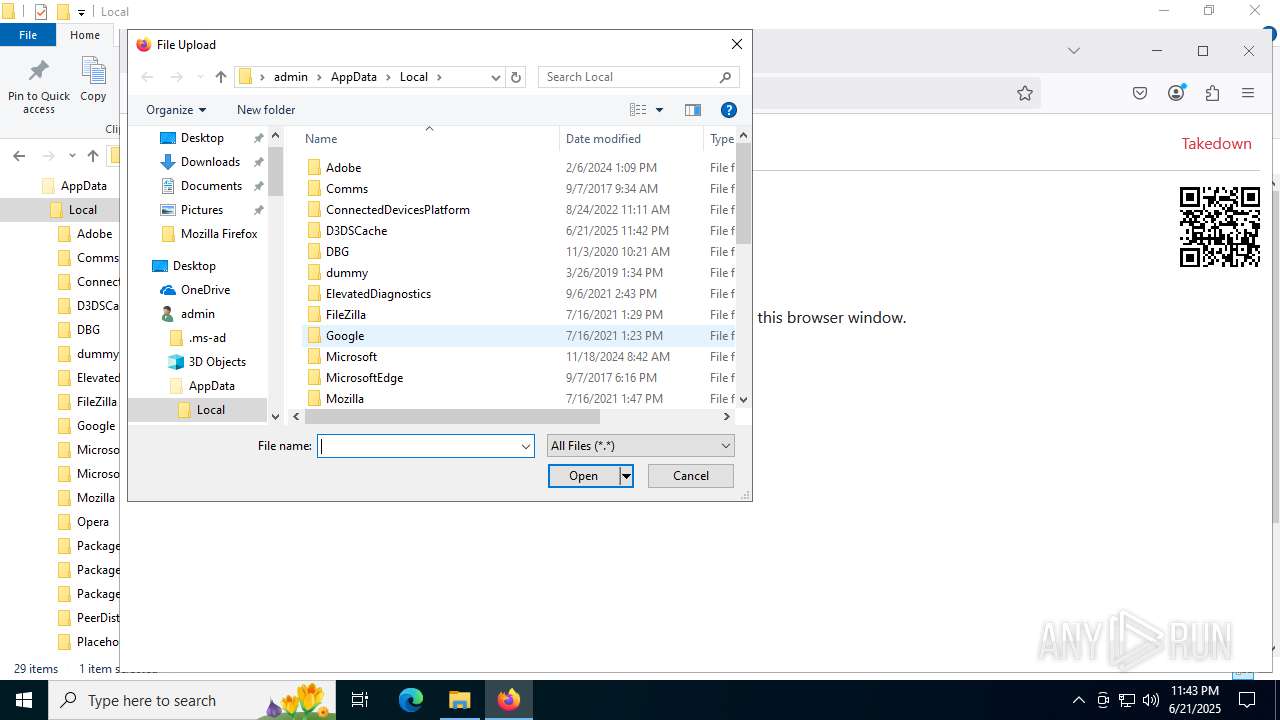Viewport: 1280px width, 720px height.
Task: Open the dialog help question mark
Action: point(729,110)
